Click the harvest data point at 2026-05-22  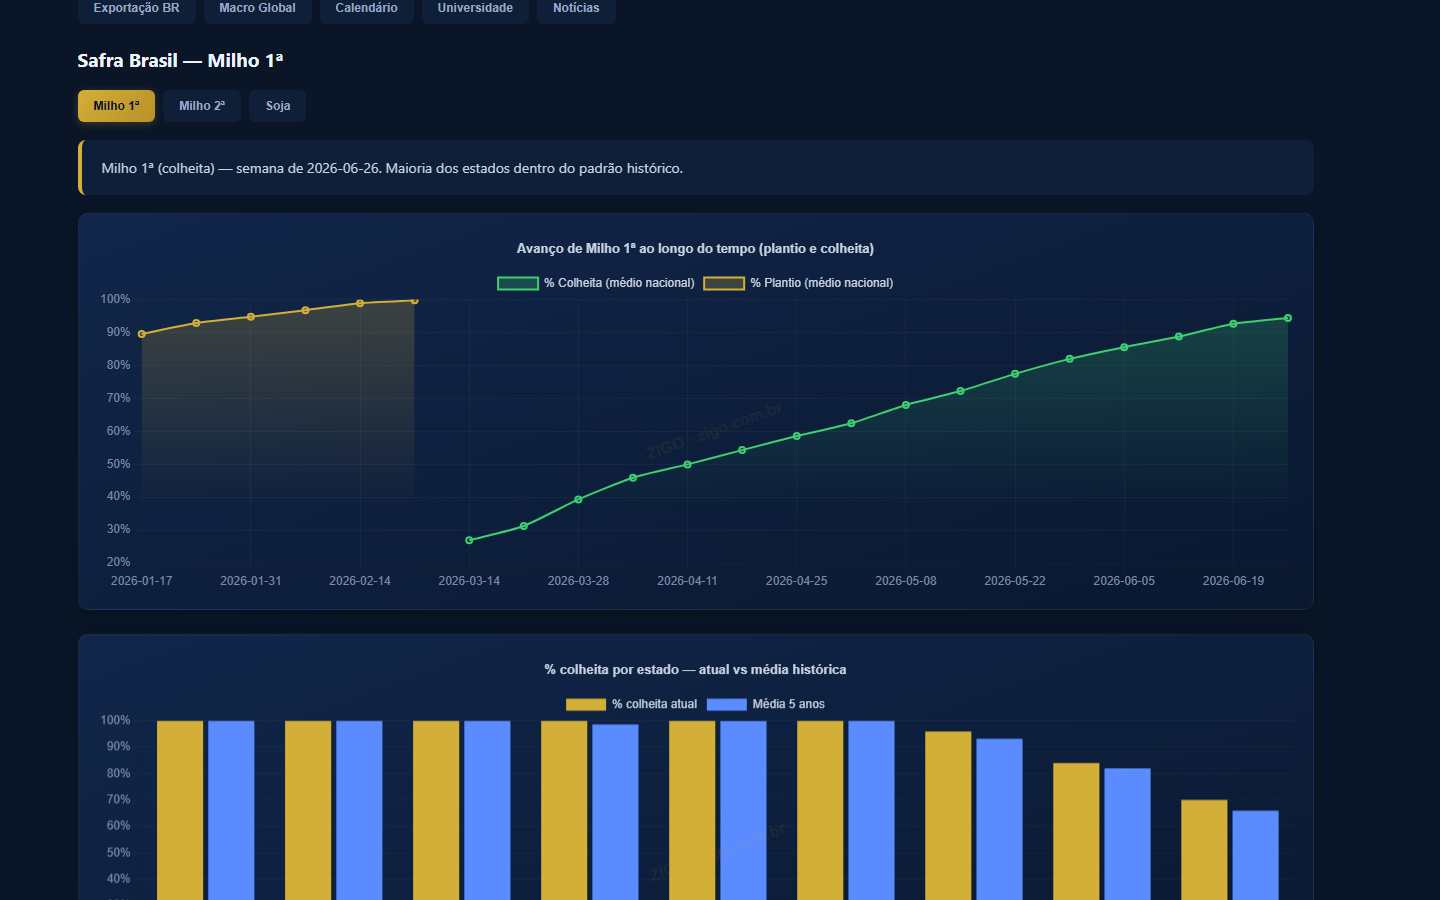[x=1015, y=374]
